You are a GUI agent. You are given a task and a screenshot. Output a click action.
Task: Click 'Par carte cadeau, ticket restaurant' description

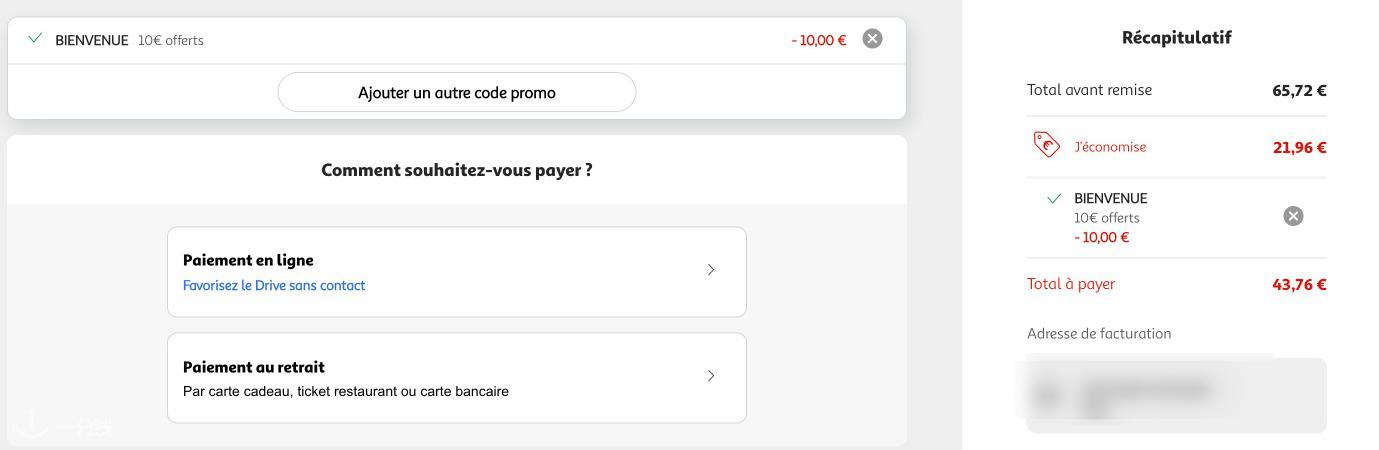345,392
